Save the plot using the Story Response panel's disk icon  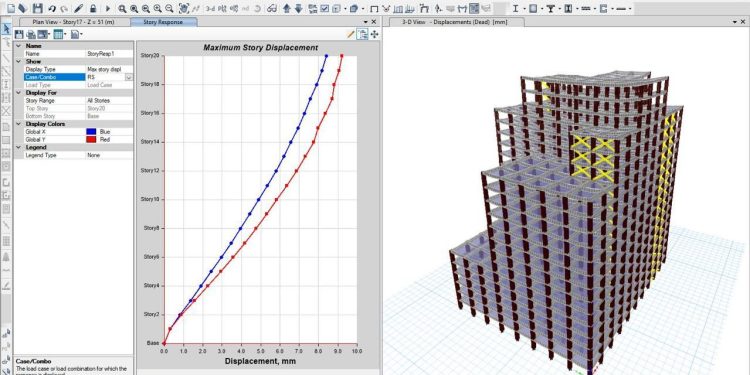pyautogui.click(x=19, y=34)
